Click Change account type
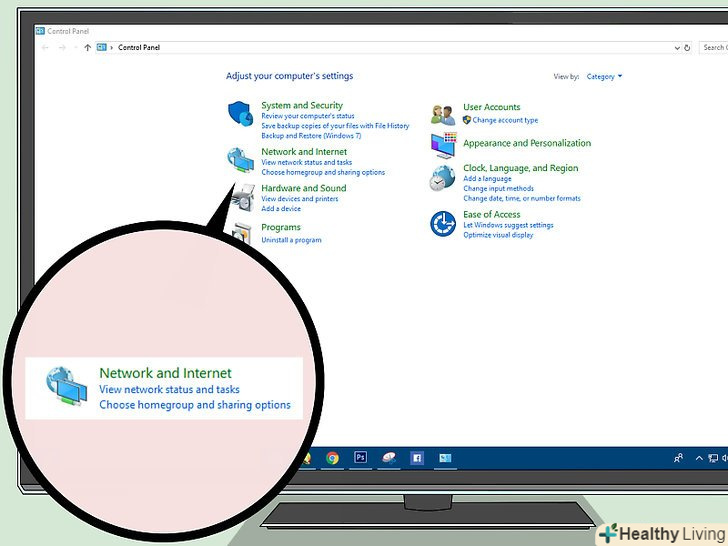This screenshot has width=728, height=546. (x=505, y=120)
